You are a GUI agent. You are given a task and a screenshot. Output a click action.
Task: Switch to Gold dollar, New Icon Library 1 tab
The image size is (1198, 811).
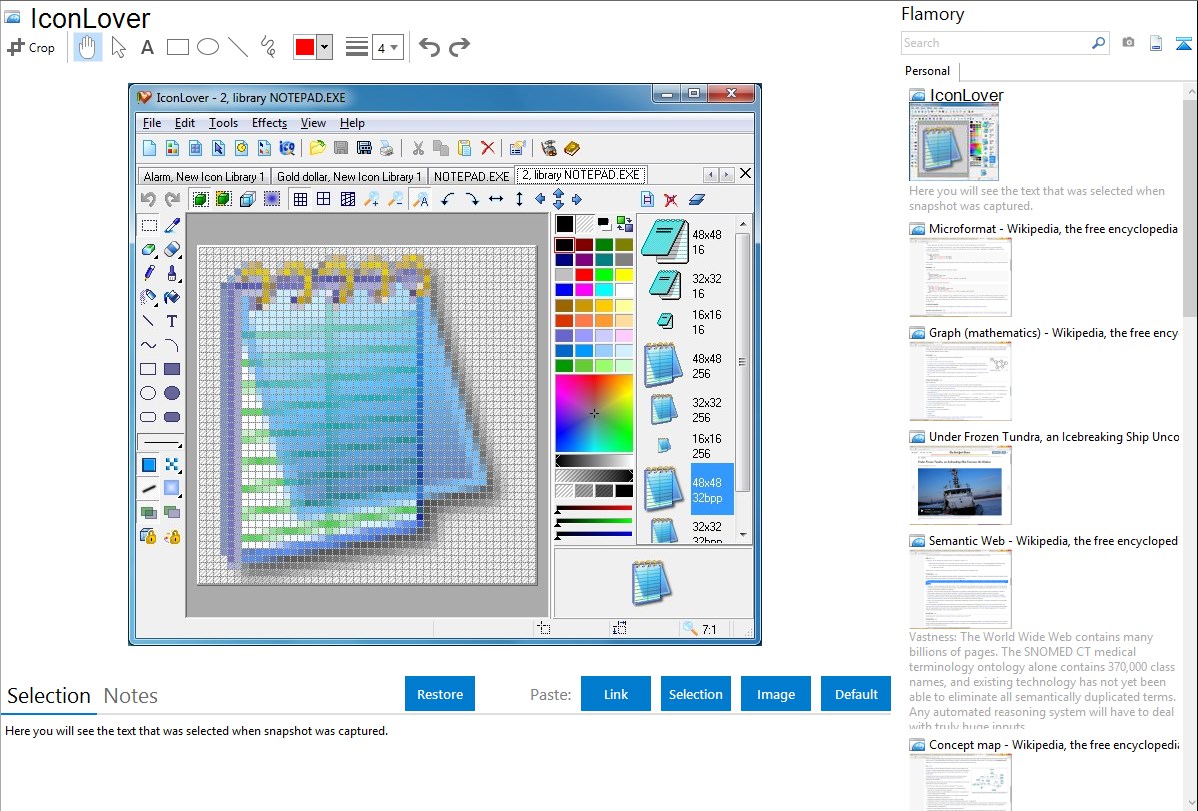point(349,177)
